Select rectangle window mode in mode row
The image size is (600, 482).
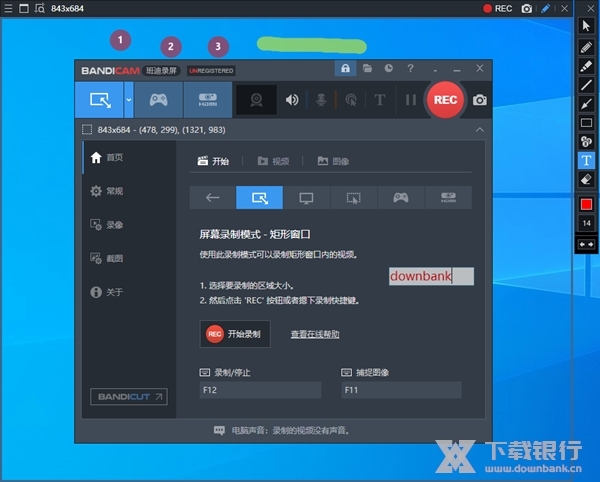259,197
